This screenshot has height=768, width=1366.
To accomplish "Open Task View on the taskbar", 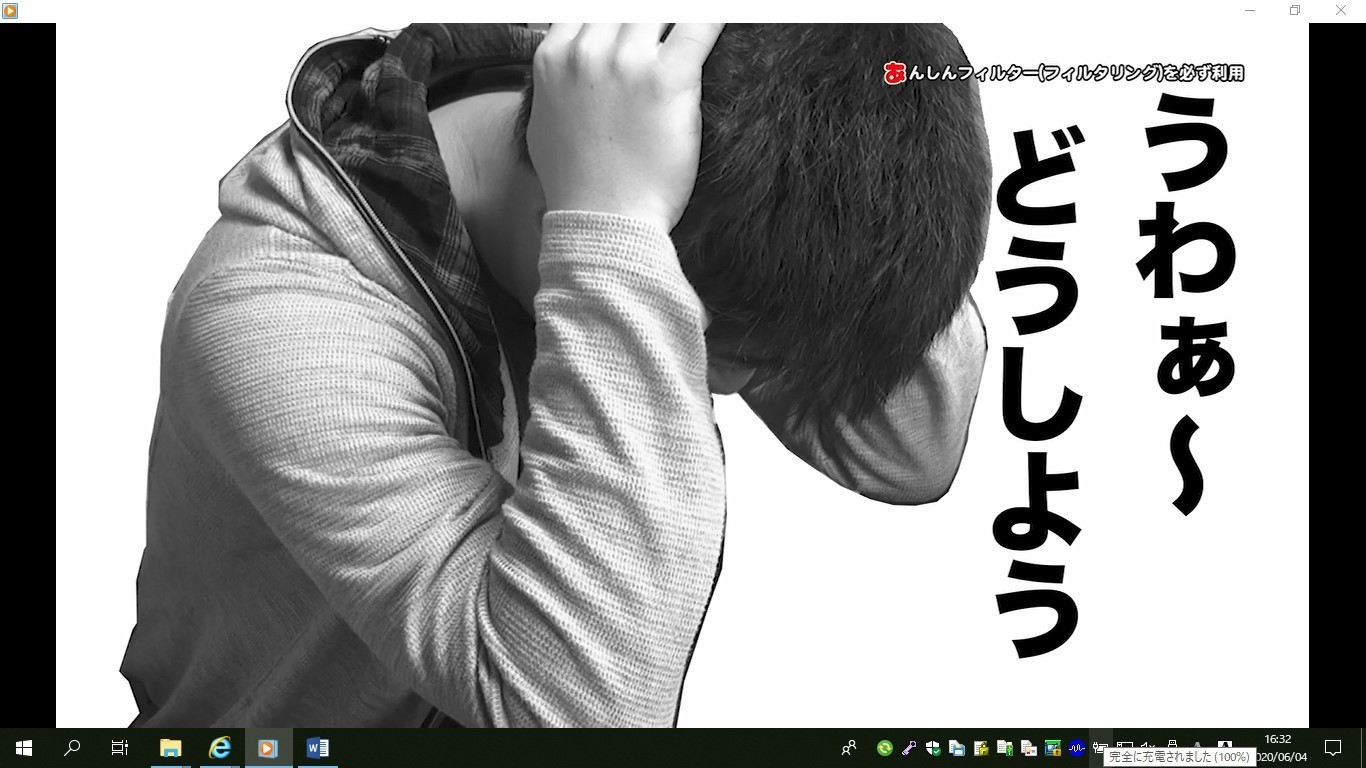I will pyautogui.click(x=120, y=748).
